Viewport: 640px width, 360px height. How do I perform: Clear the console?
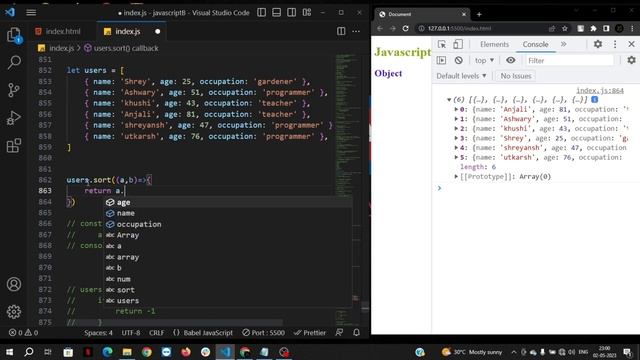click(x=458, y=60)
